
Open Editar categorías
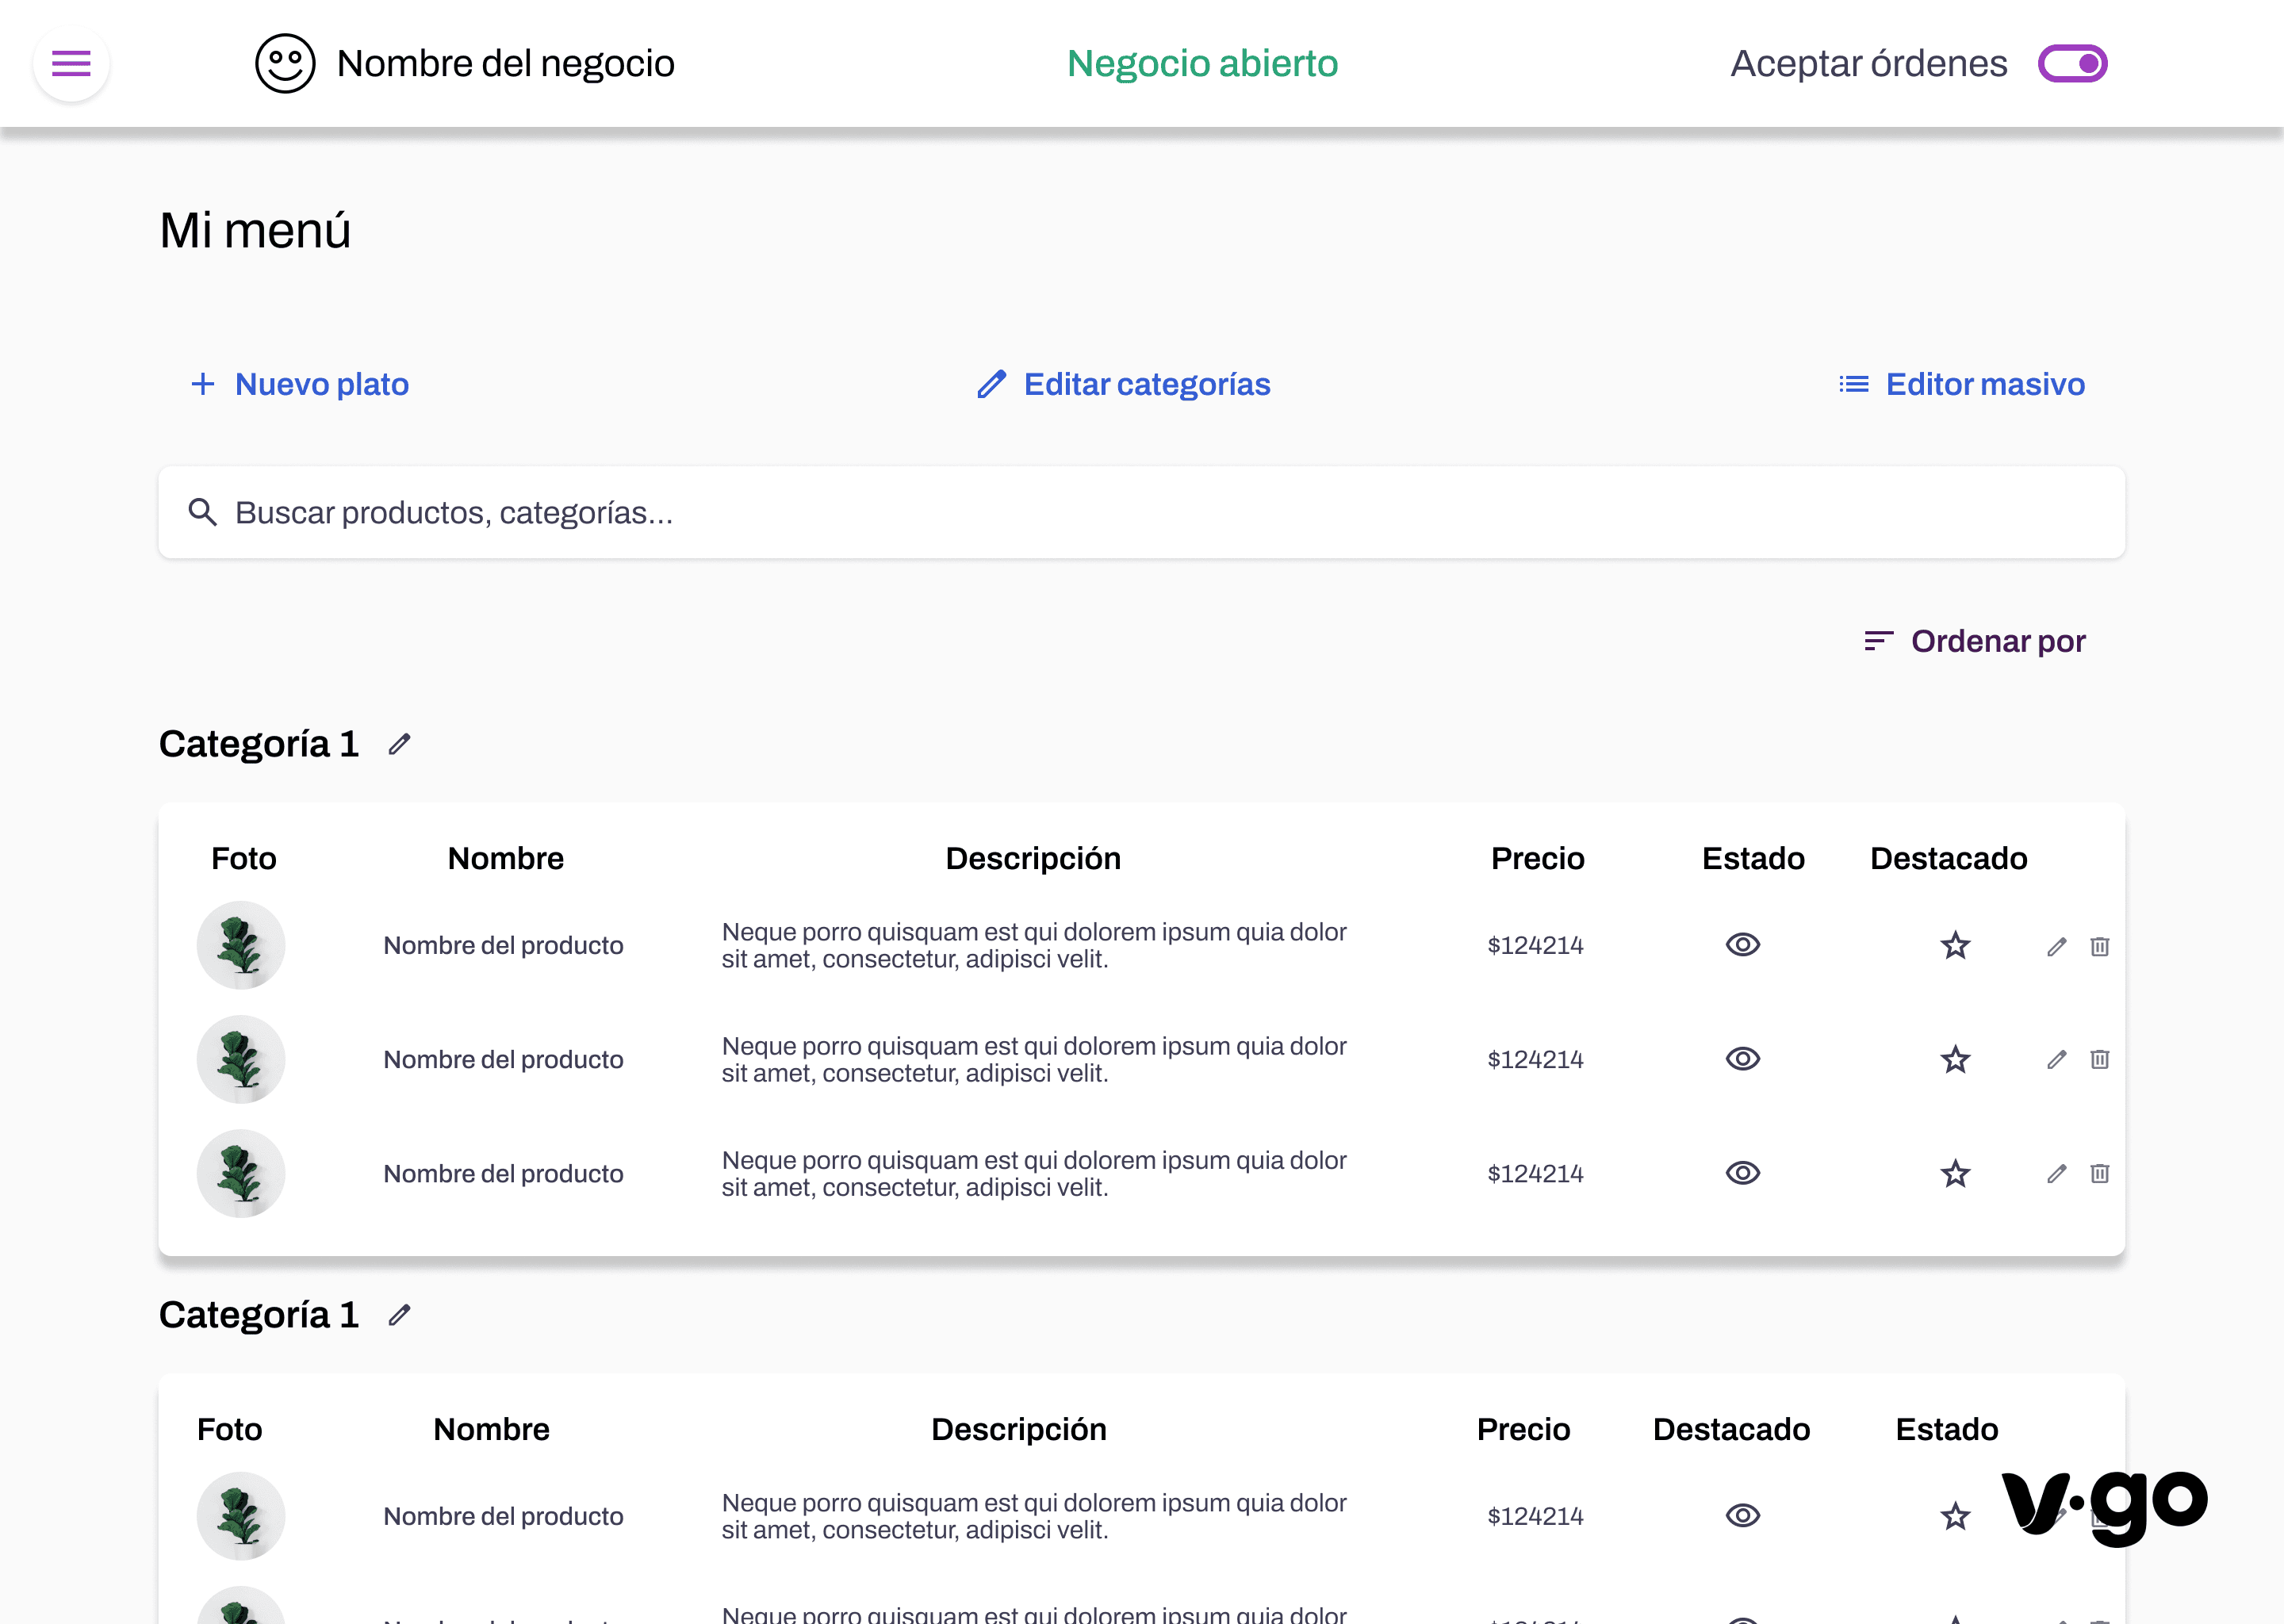pos(1124,384)
